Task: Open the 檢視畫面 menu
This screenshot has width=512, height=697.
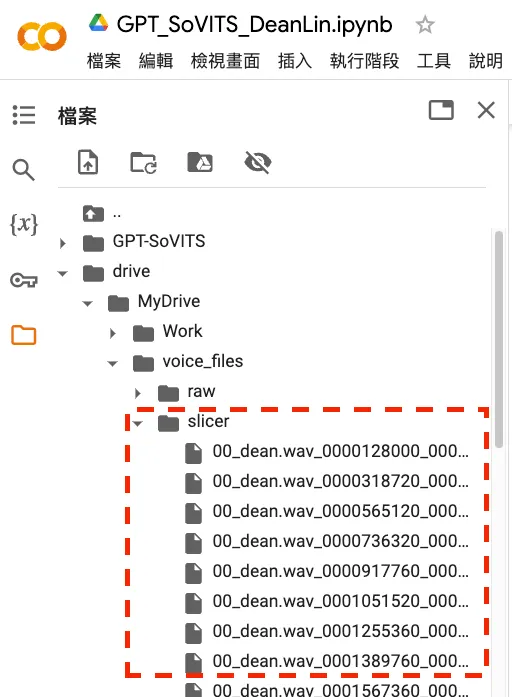Action: [225, 61]
